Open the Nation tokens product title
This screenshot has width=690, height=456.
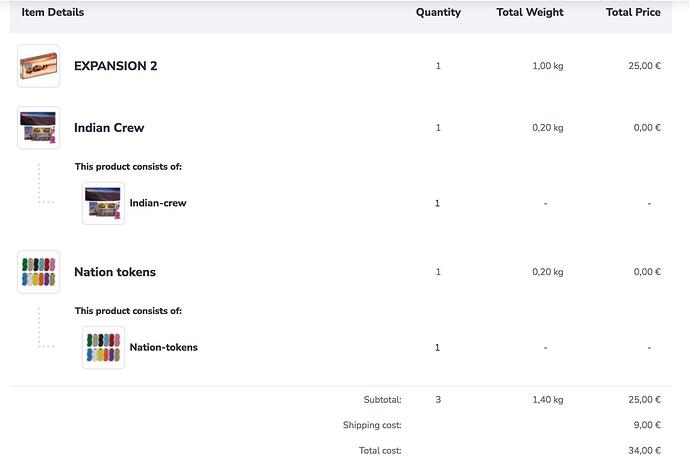(x=115, y=272)
